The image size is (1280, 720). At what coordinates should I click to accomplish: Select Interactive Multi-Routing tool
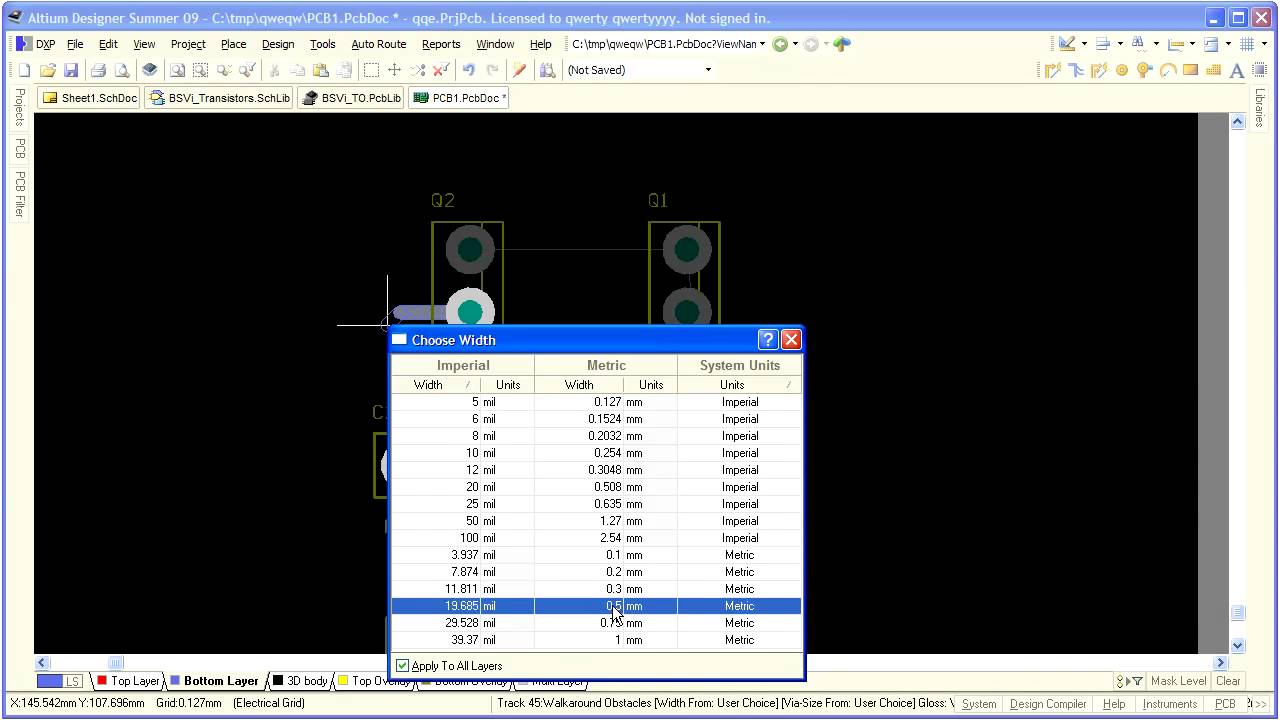pos(1076,70)
